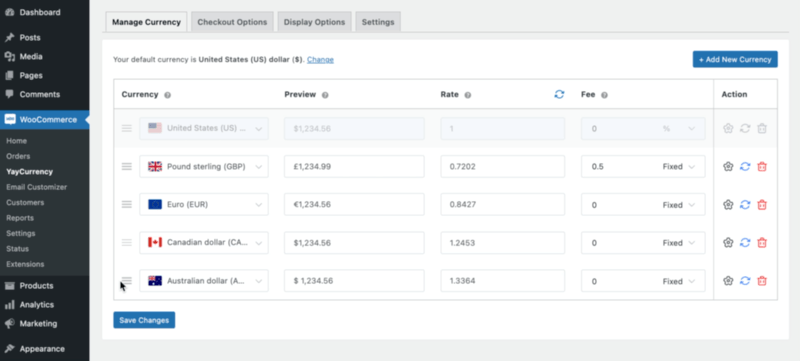Screen dimensions: 800x361
Task: Delete the Australian dollar currency
Action: click(762, 280)
